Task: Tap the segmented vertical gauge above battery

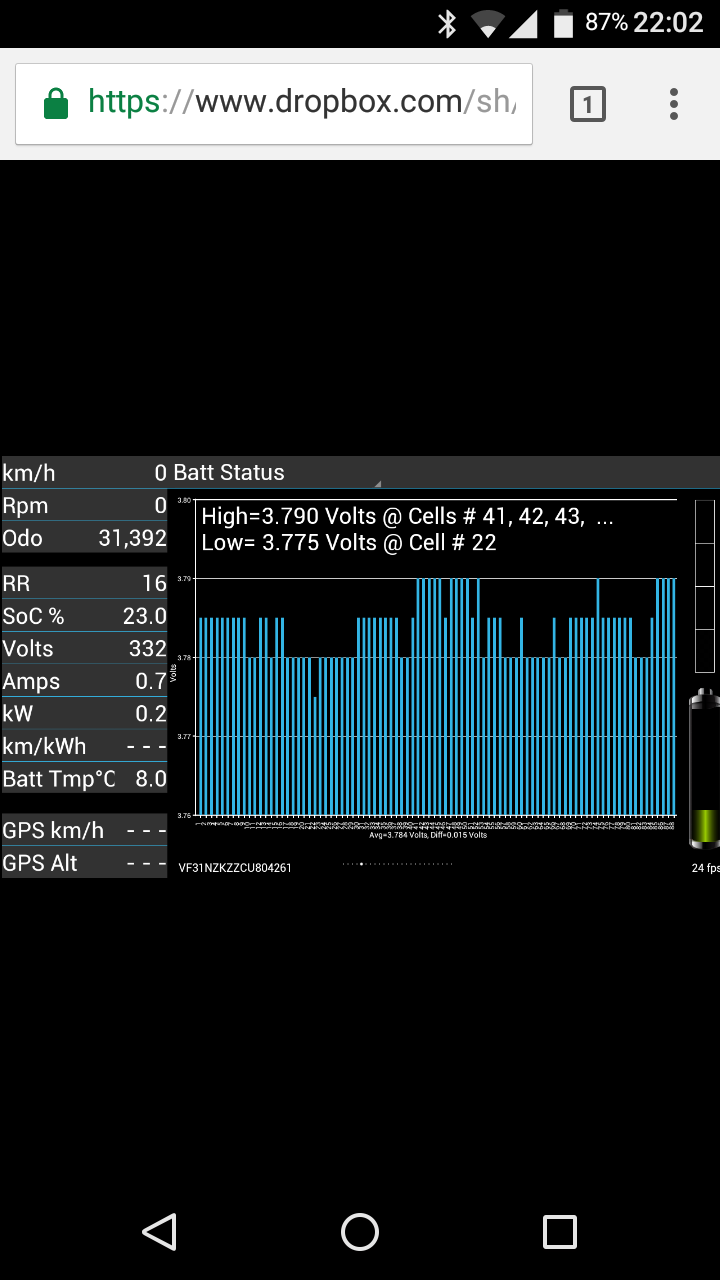Action: point(704,580)
